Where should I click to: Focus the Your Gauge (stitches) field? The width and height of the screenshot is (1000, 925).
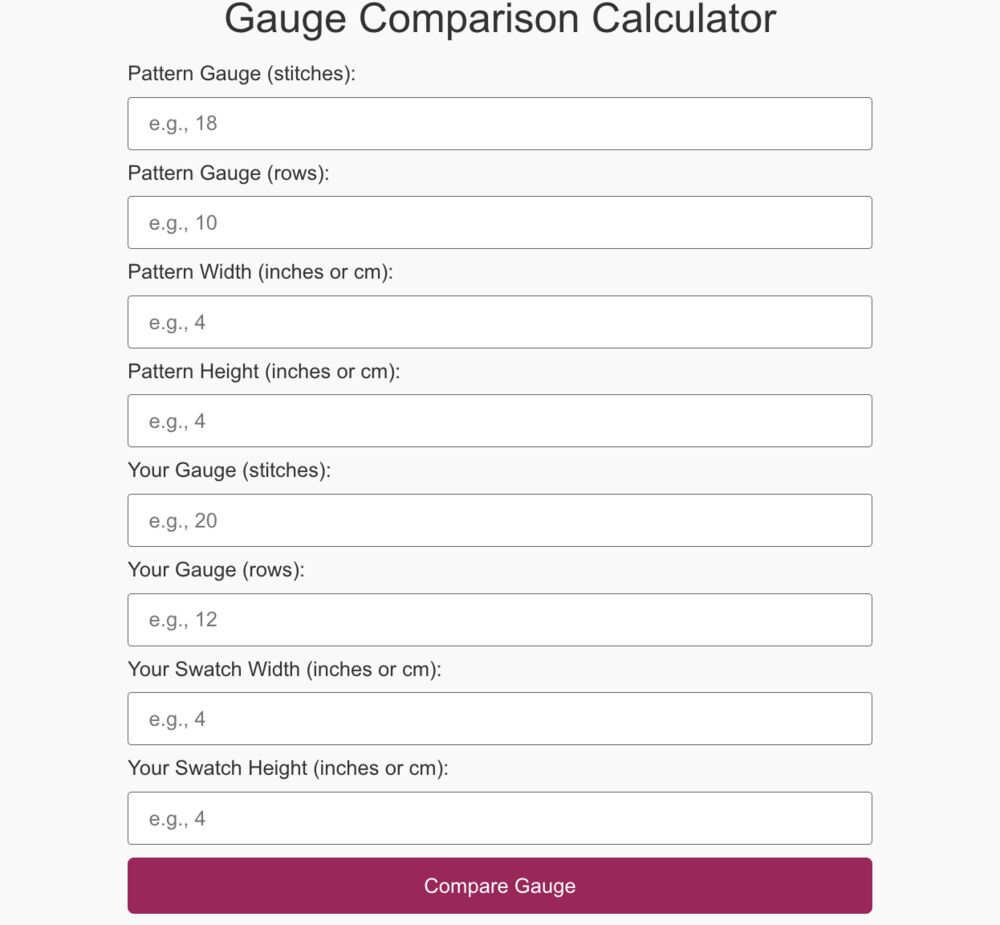pos(500,519)
